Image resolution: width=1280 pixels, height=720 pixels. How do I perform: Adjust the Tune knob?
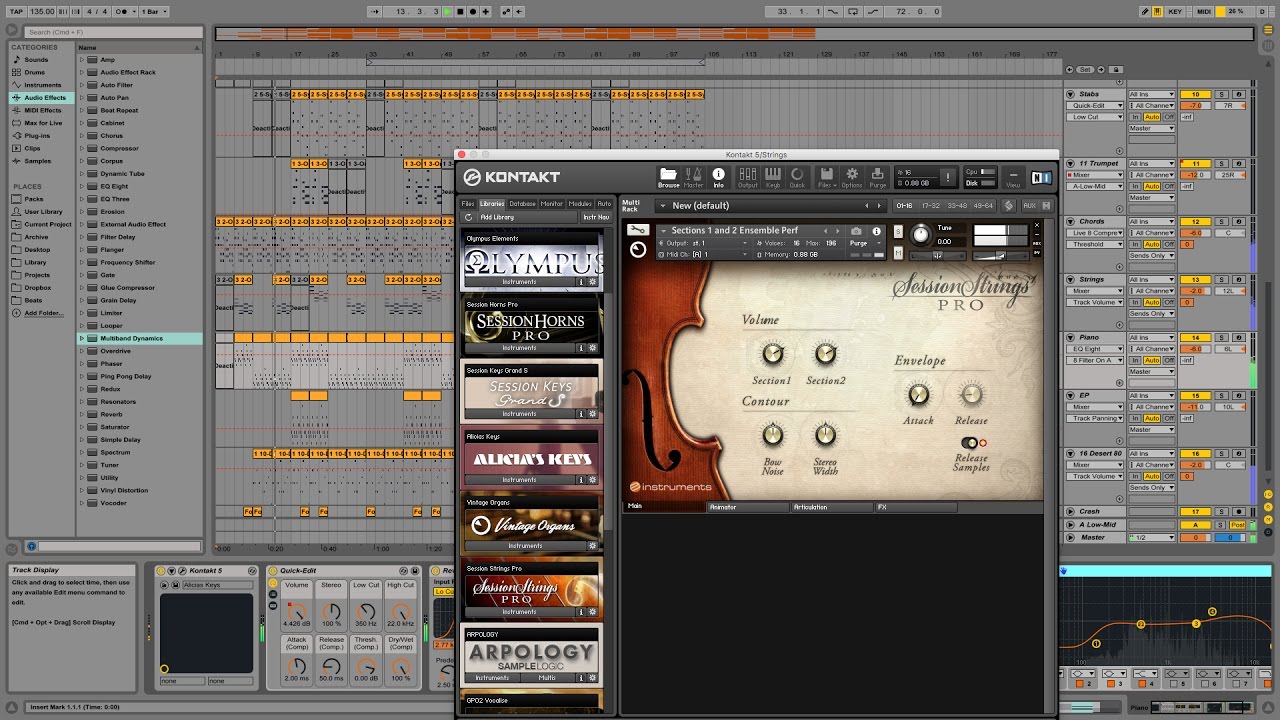(x=920, y=235)
